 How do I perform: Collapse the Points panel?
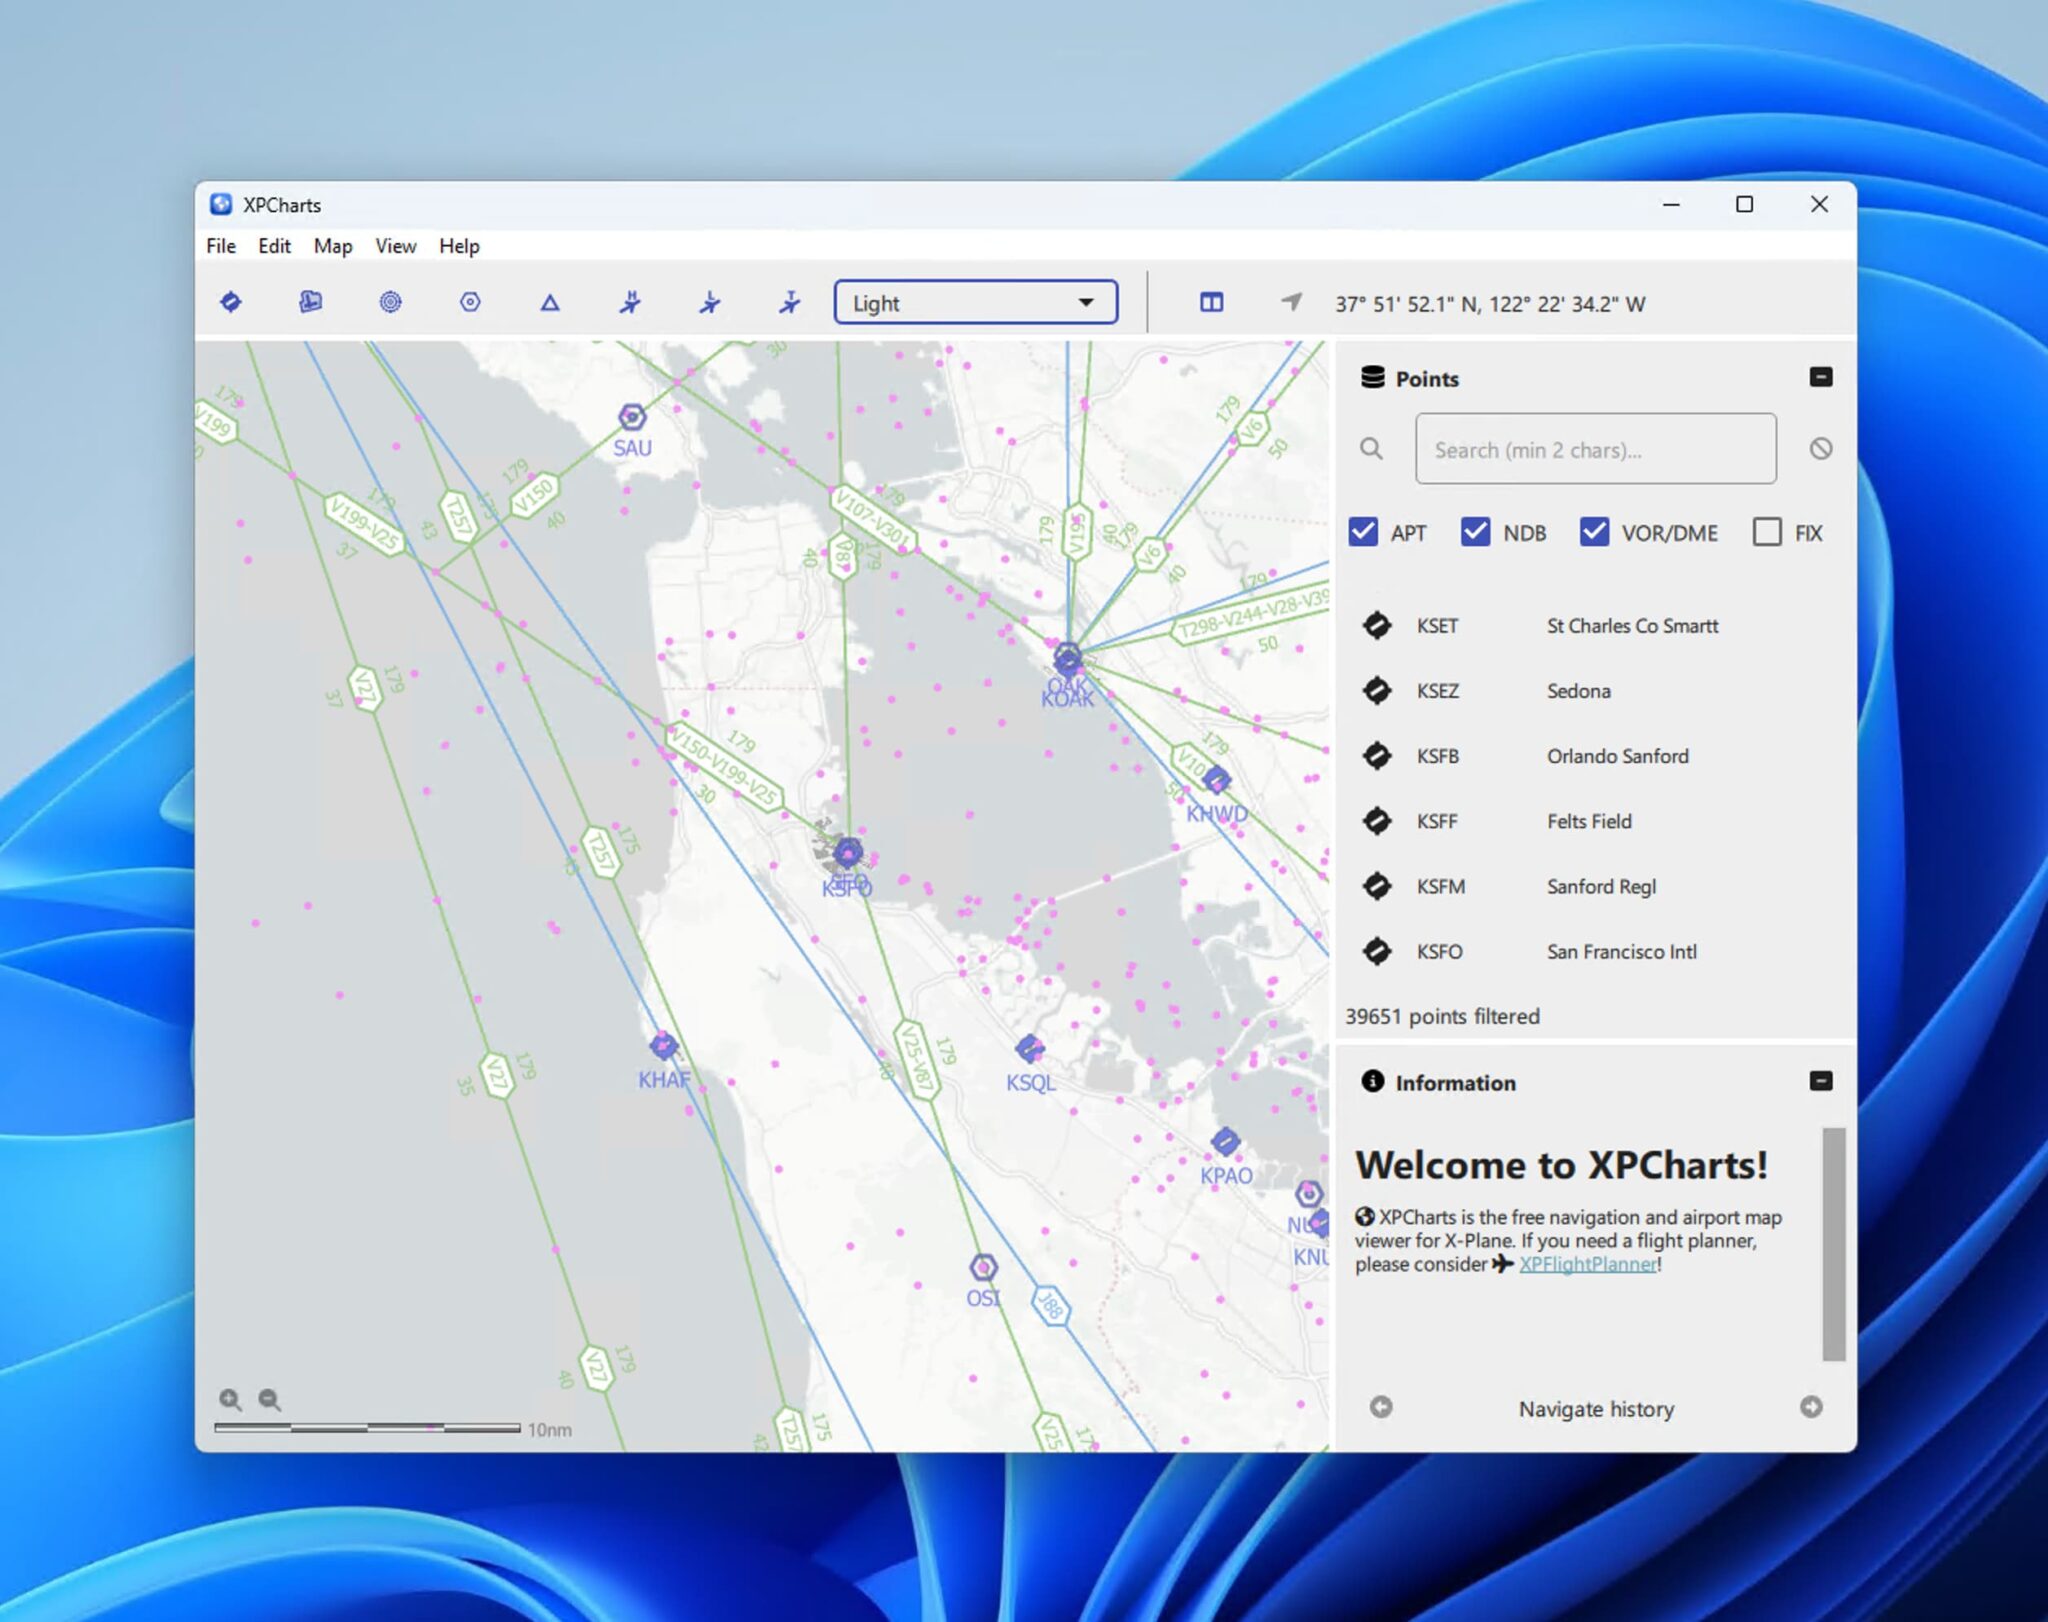[1821, 377]
